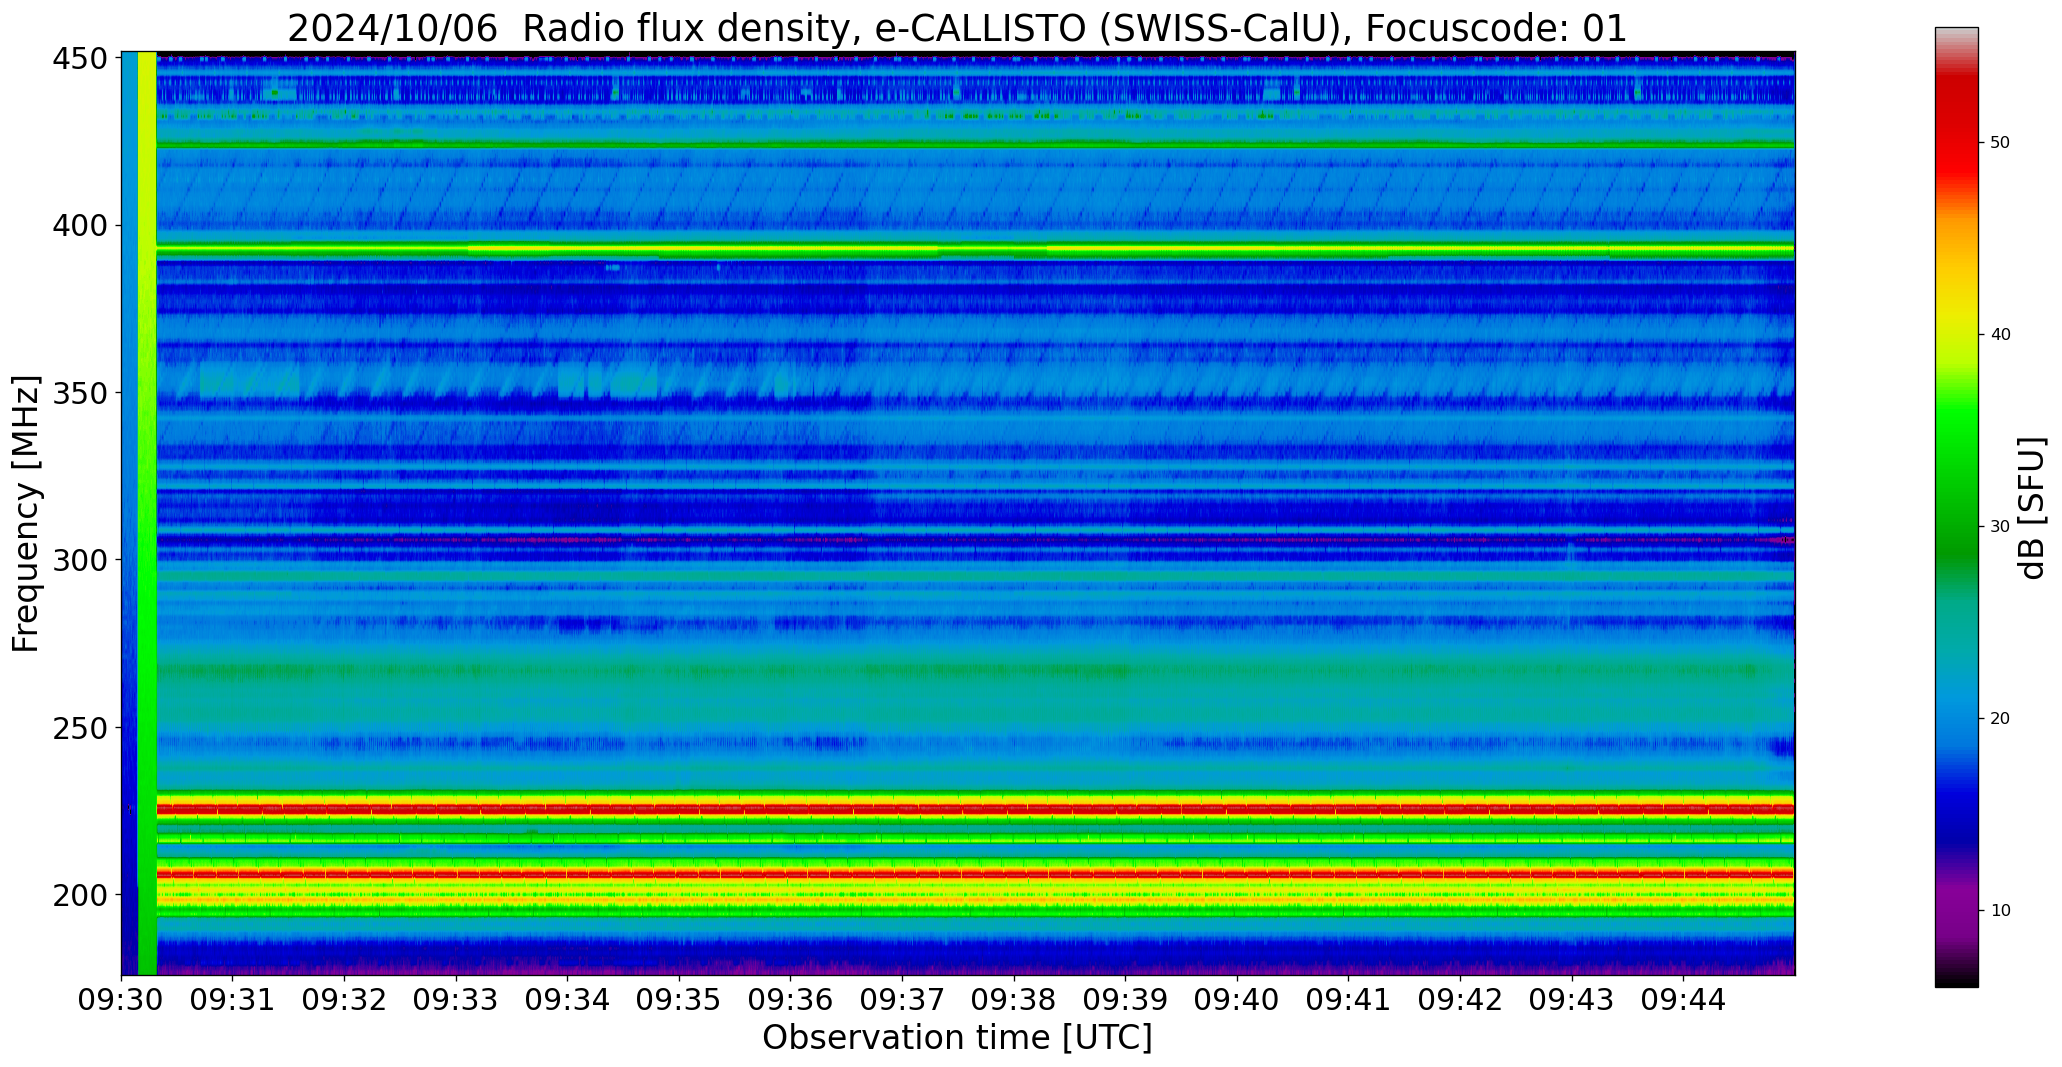Viewport: 2062px width, 1067px height.
Task: Click the colorbar 30 tick label
Action: click(2000, 527)
